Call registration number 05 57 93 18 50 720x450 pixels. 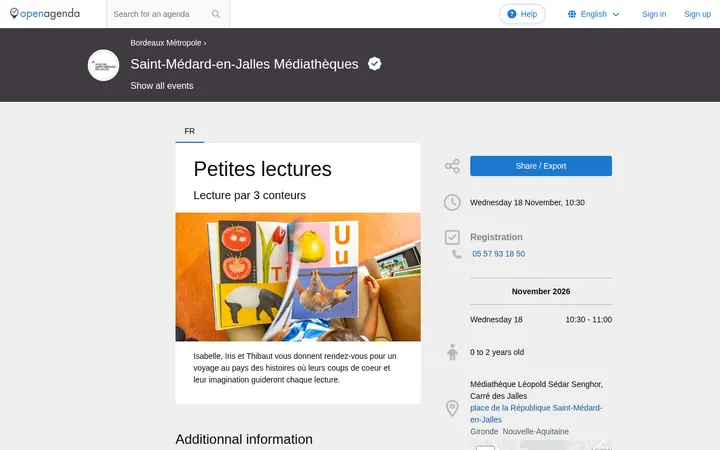(x=498, y=254)
